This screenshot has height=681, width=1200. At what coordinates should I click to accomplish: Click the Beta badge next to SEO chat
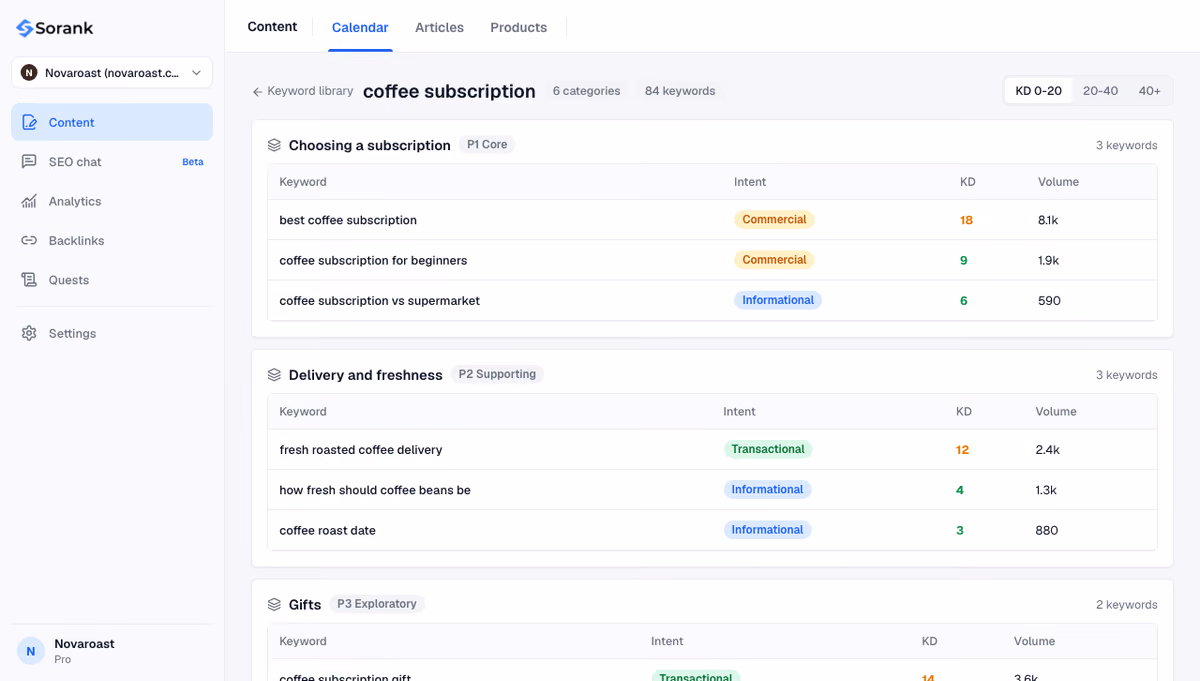(x=193, y=162)
